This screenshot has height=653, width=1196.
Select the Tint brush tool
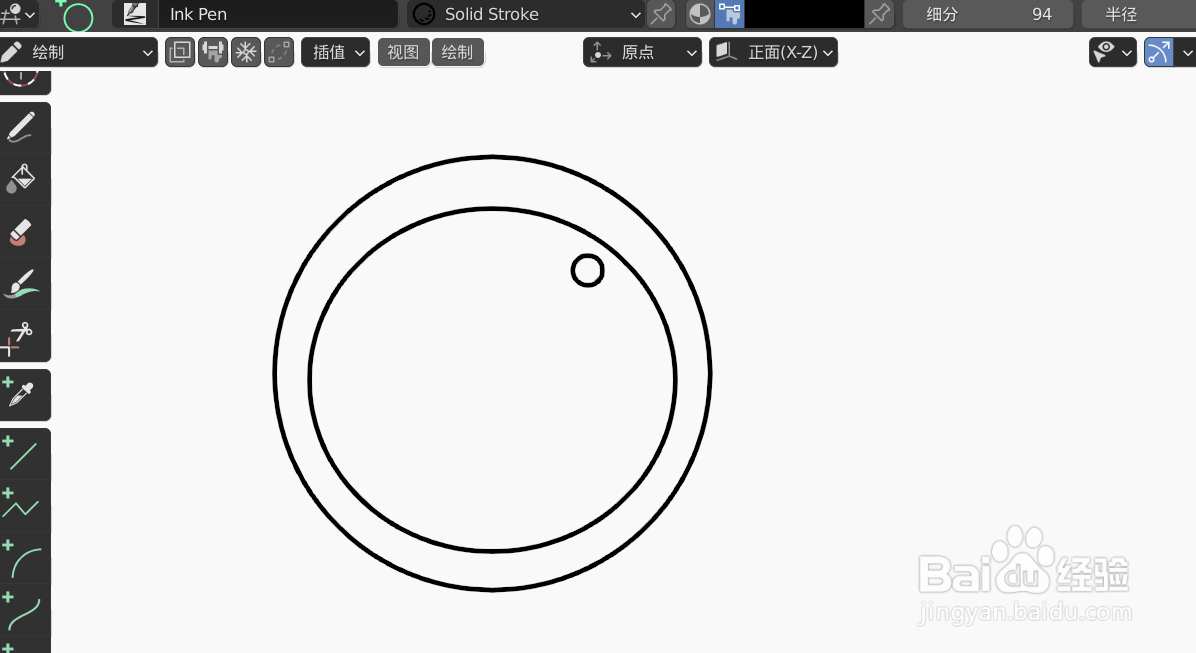click(23, 284)
